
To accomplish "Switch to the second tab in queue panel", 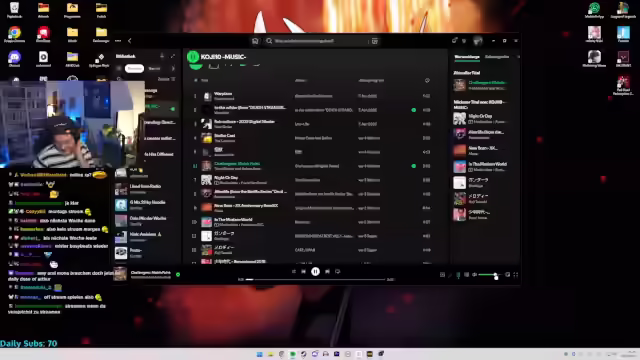I will 497,57.
